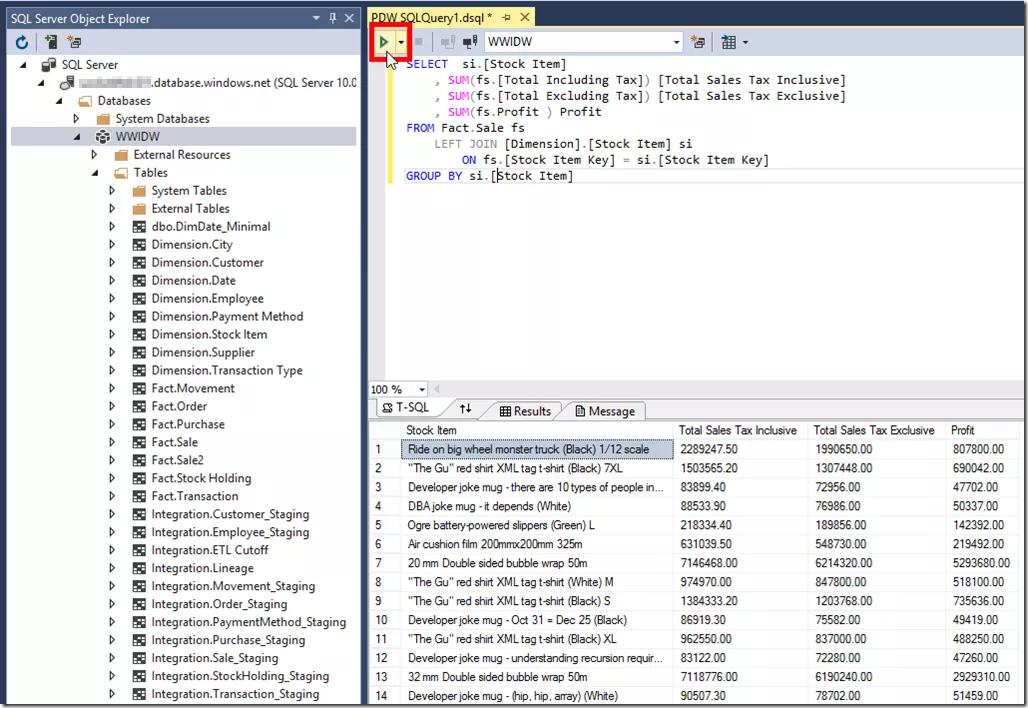Click the SQL Server node icon
Viewport: 1028px width, 708px height.
(49, 65)
